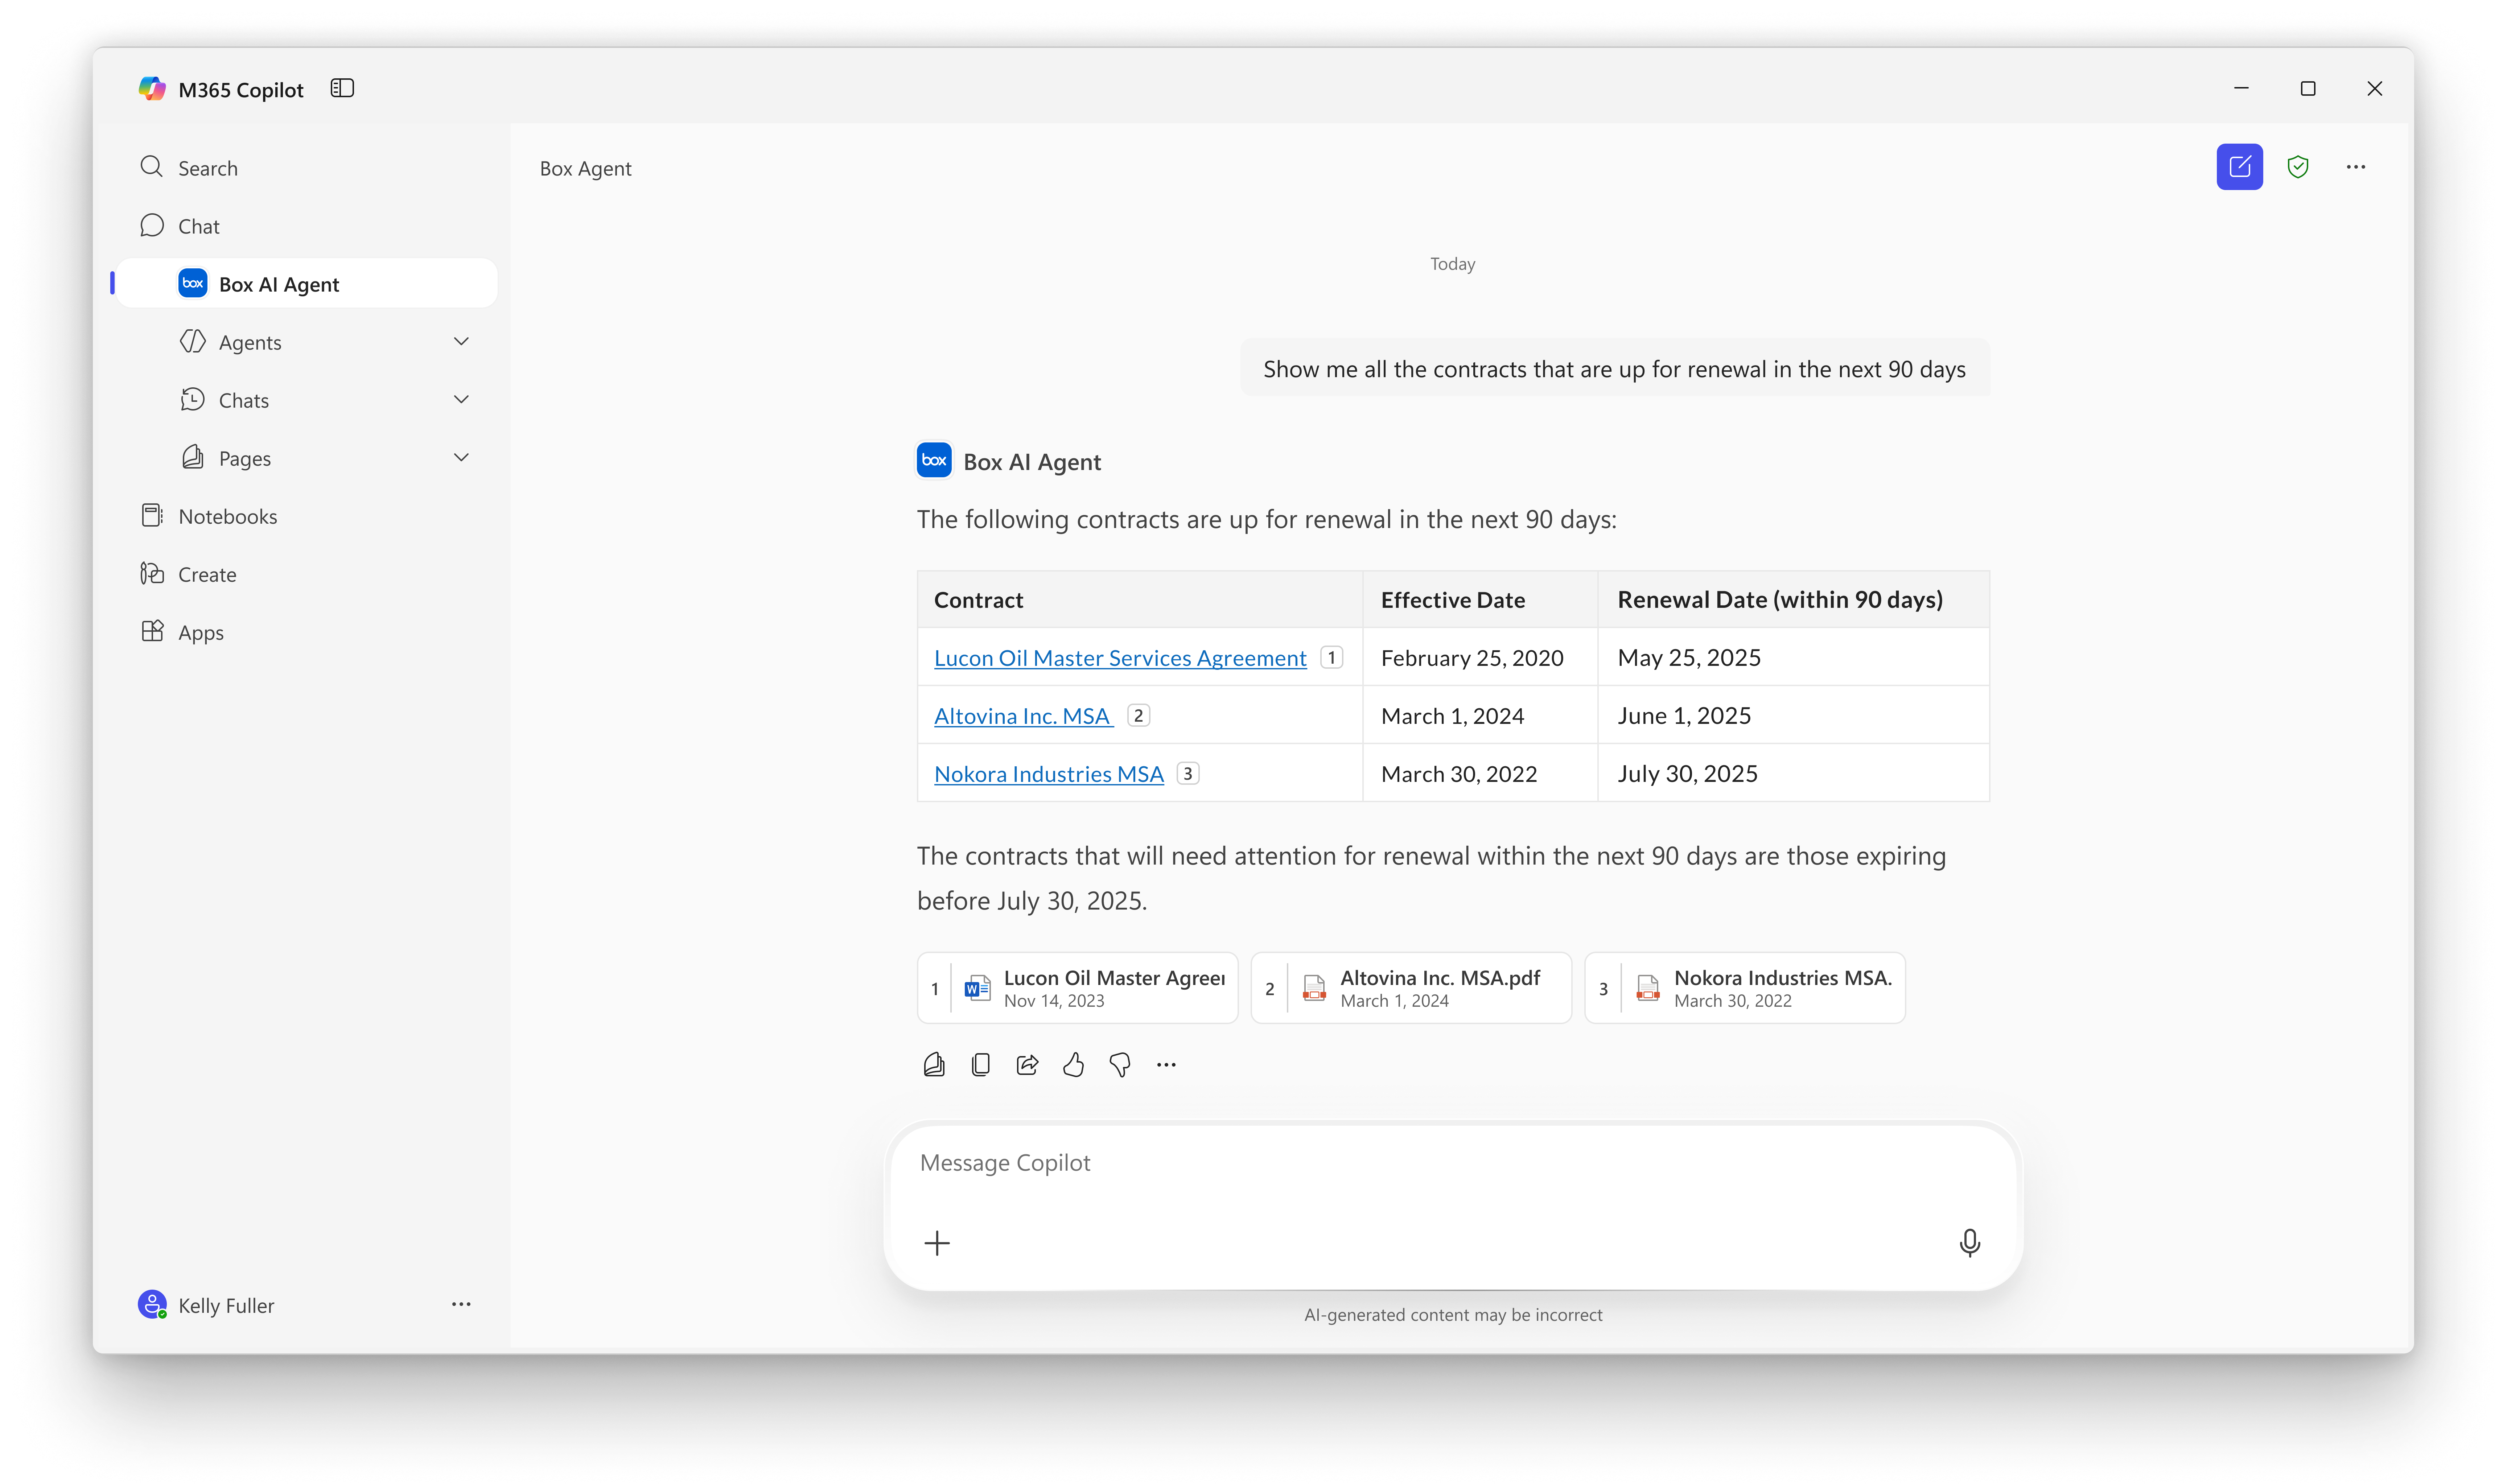Open the Lucon Oil Master Agreement reference card

pyautogui.click(x=1077, y=988)
